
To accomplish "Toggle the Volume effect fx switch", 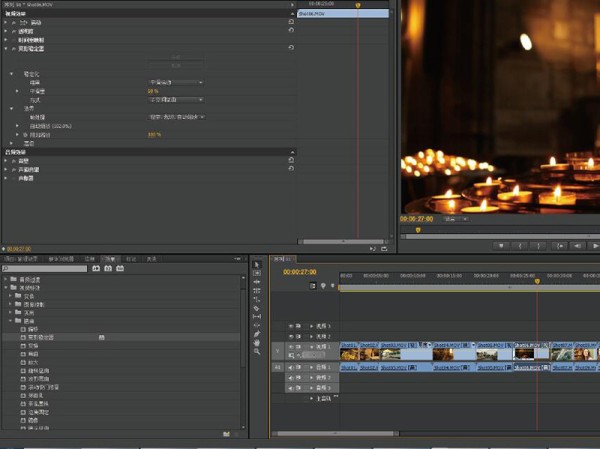I will (x=14, y=161).
